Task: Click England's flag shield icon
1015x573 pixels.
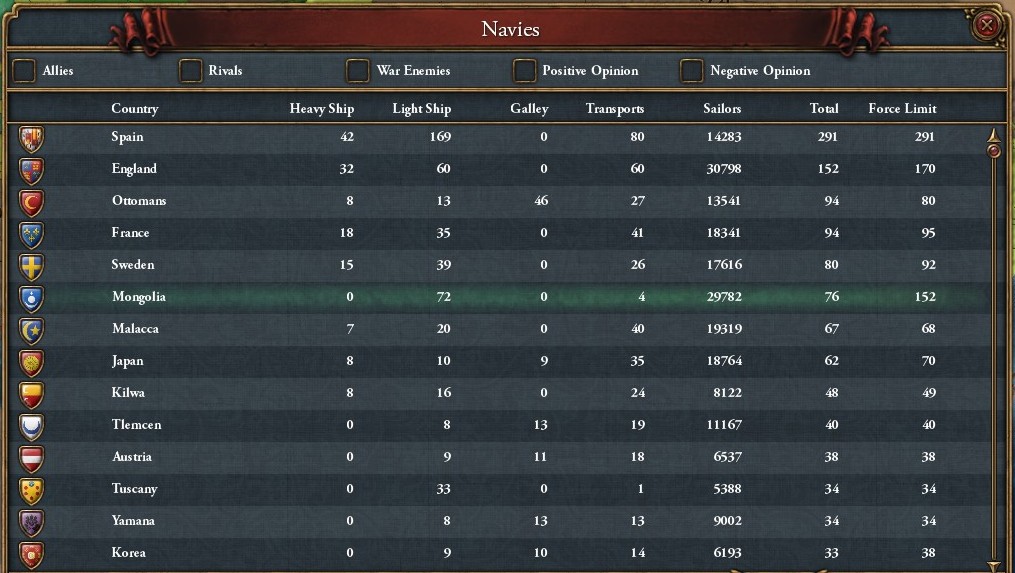Action: (32, 170)
